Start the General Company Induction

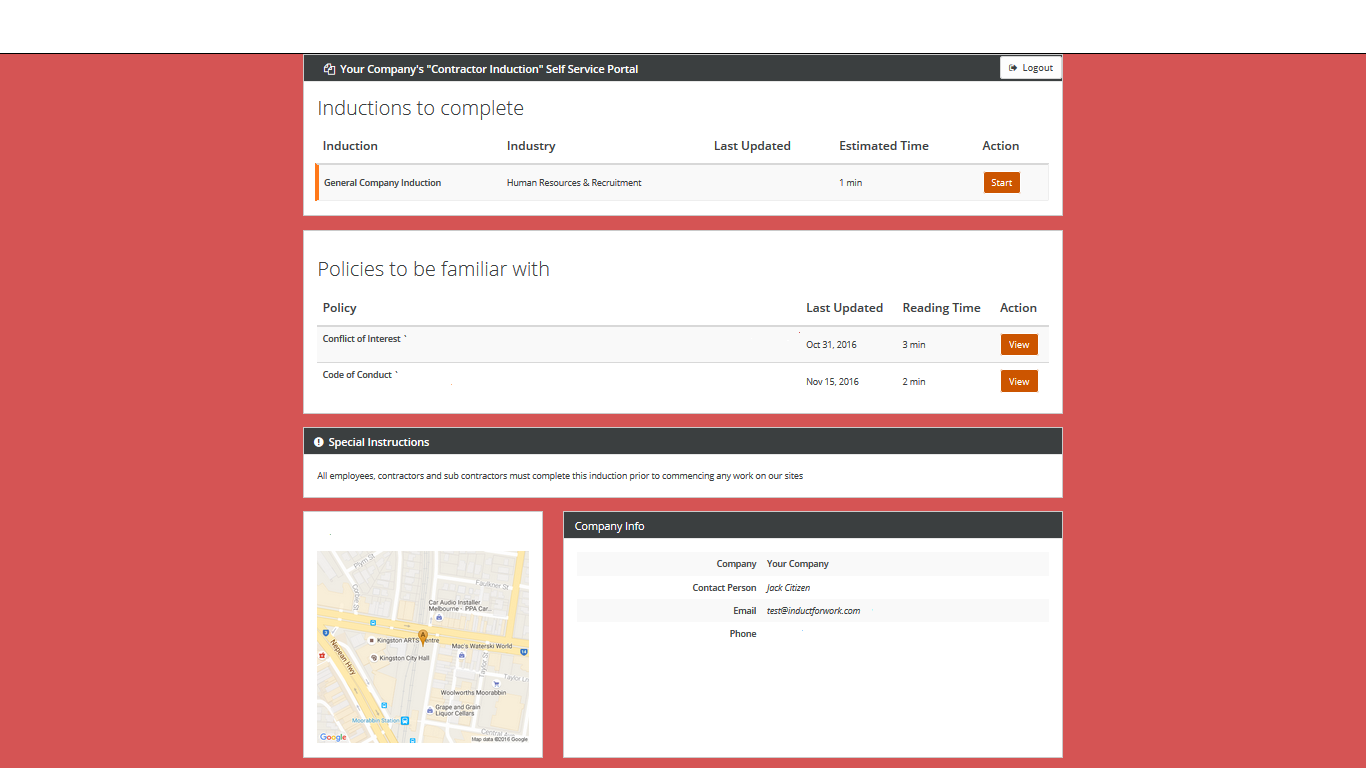(x=1002, y=183)
